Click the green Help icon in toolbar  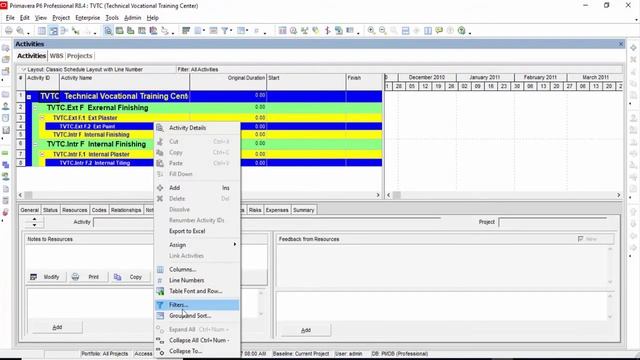coord(462,31)
